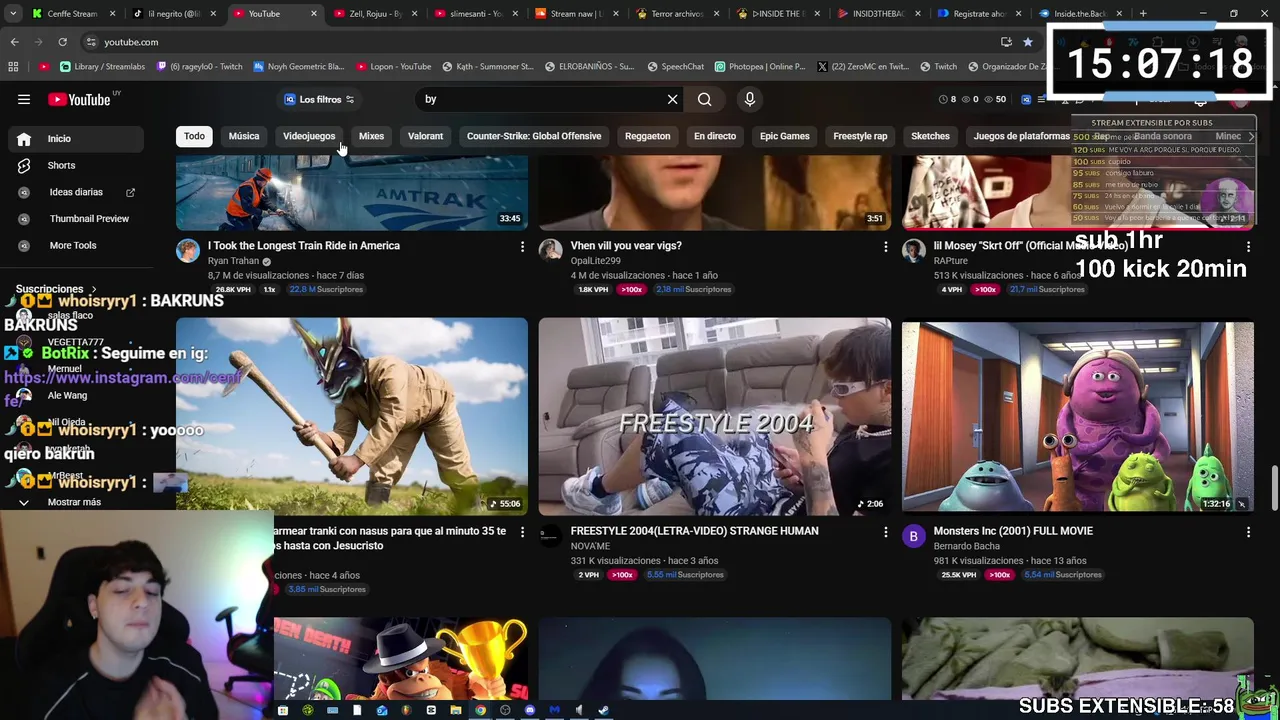Screen dimensions: 1280x720
Task: Select 'Counter-Strike: Global Offensive' chip
Action: tap(534, 136)
